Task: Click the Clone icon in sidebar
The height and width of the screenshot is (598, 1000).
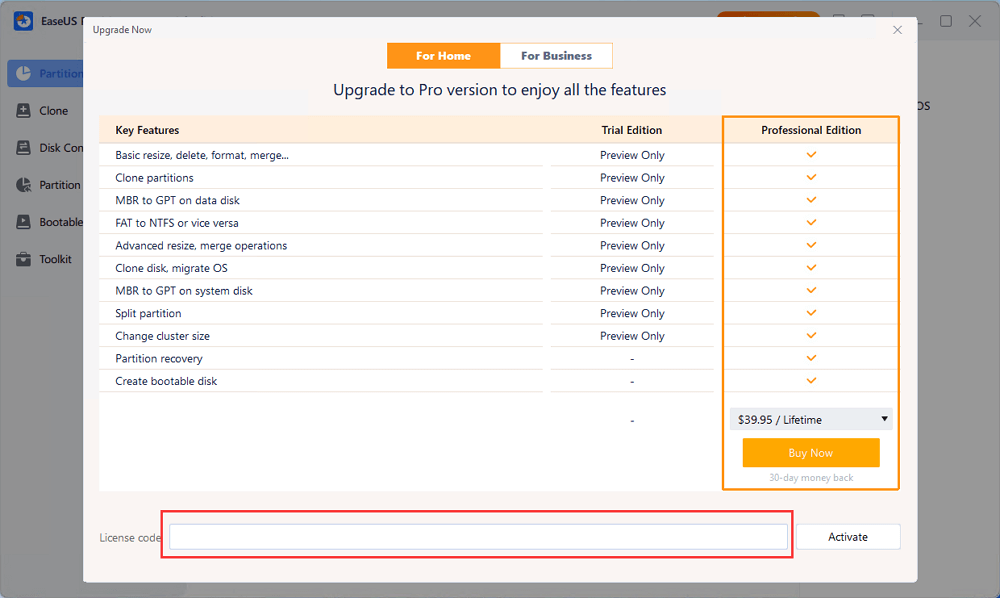Action: pos(24,110)
